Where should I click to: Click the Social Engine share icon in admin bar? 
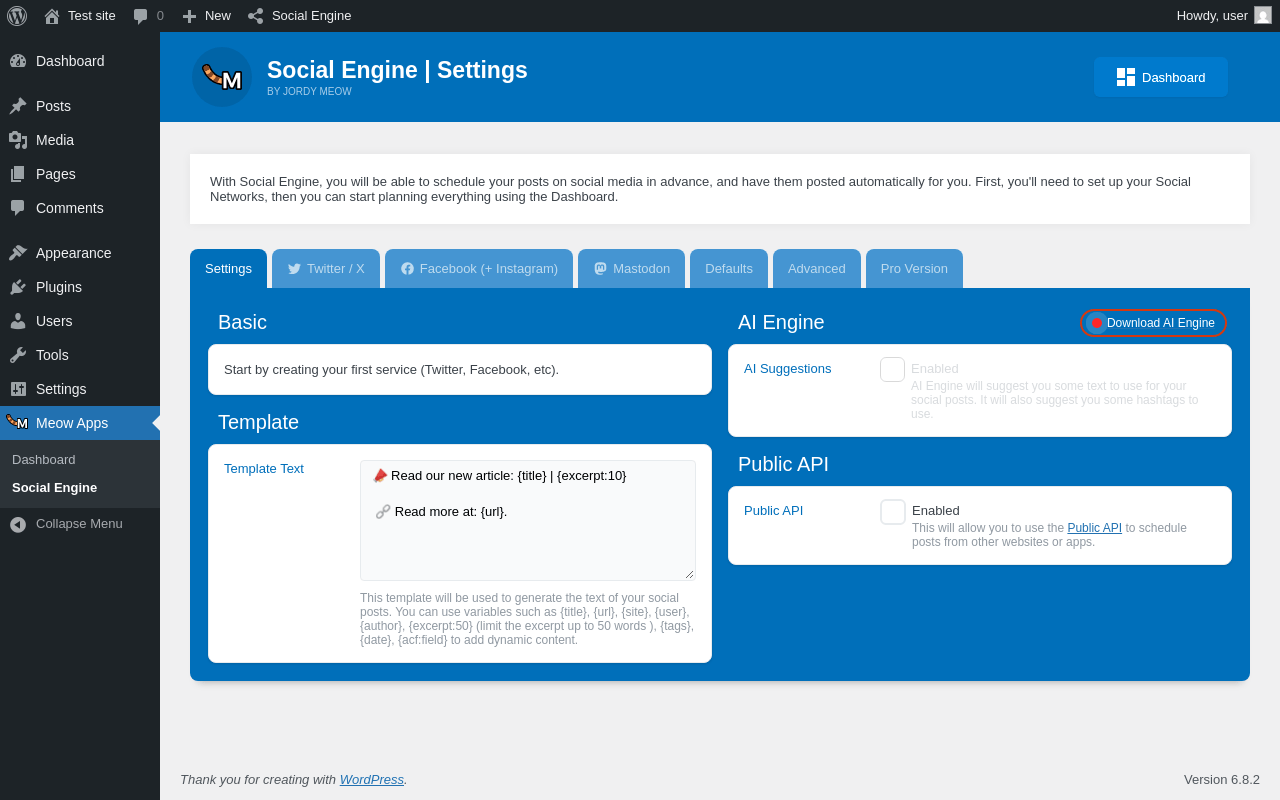[256, 16]
